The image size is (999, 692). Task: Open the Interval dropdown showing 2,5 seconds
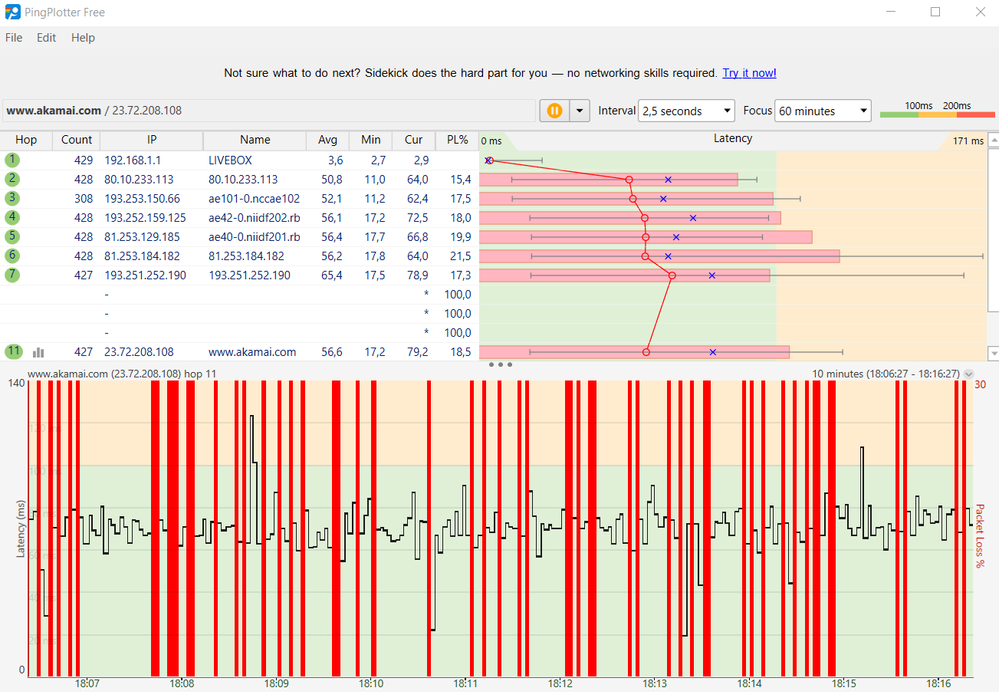687,111
